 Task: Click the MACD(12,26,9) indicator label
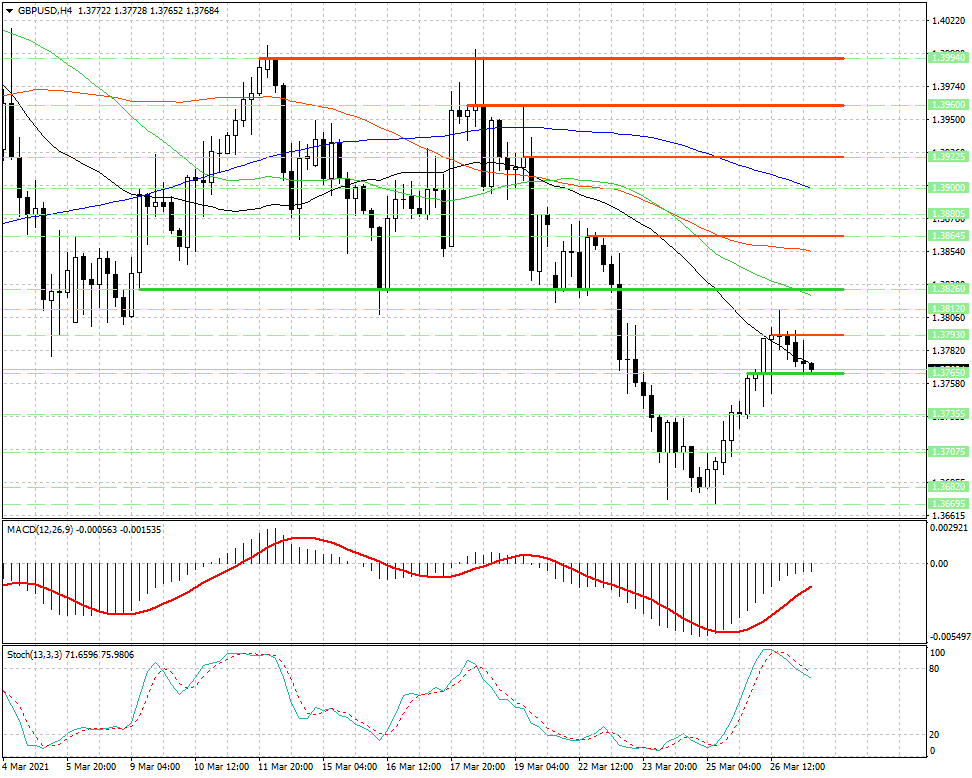[x=40, y=529]
